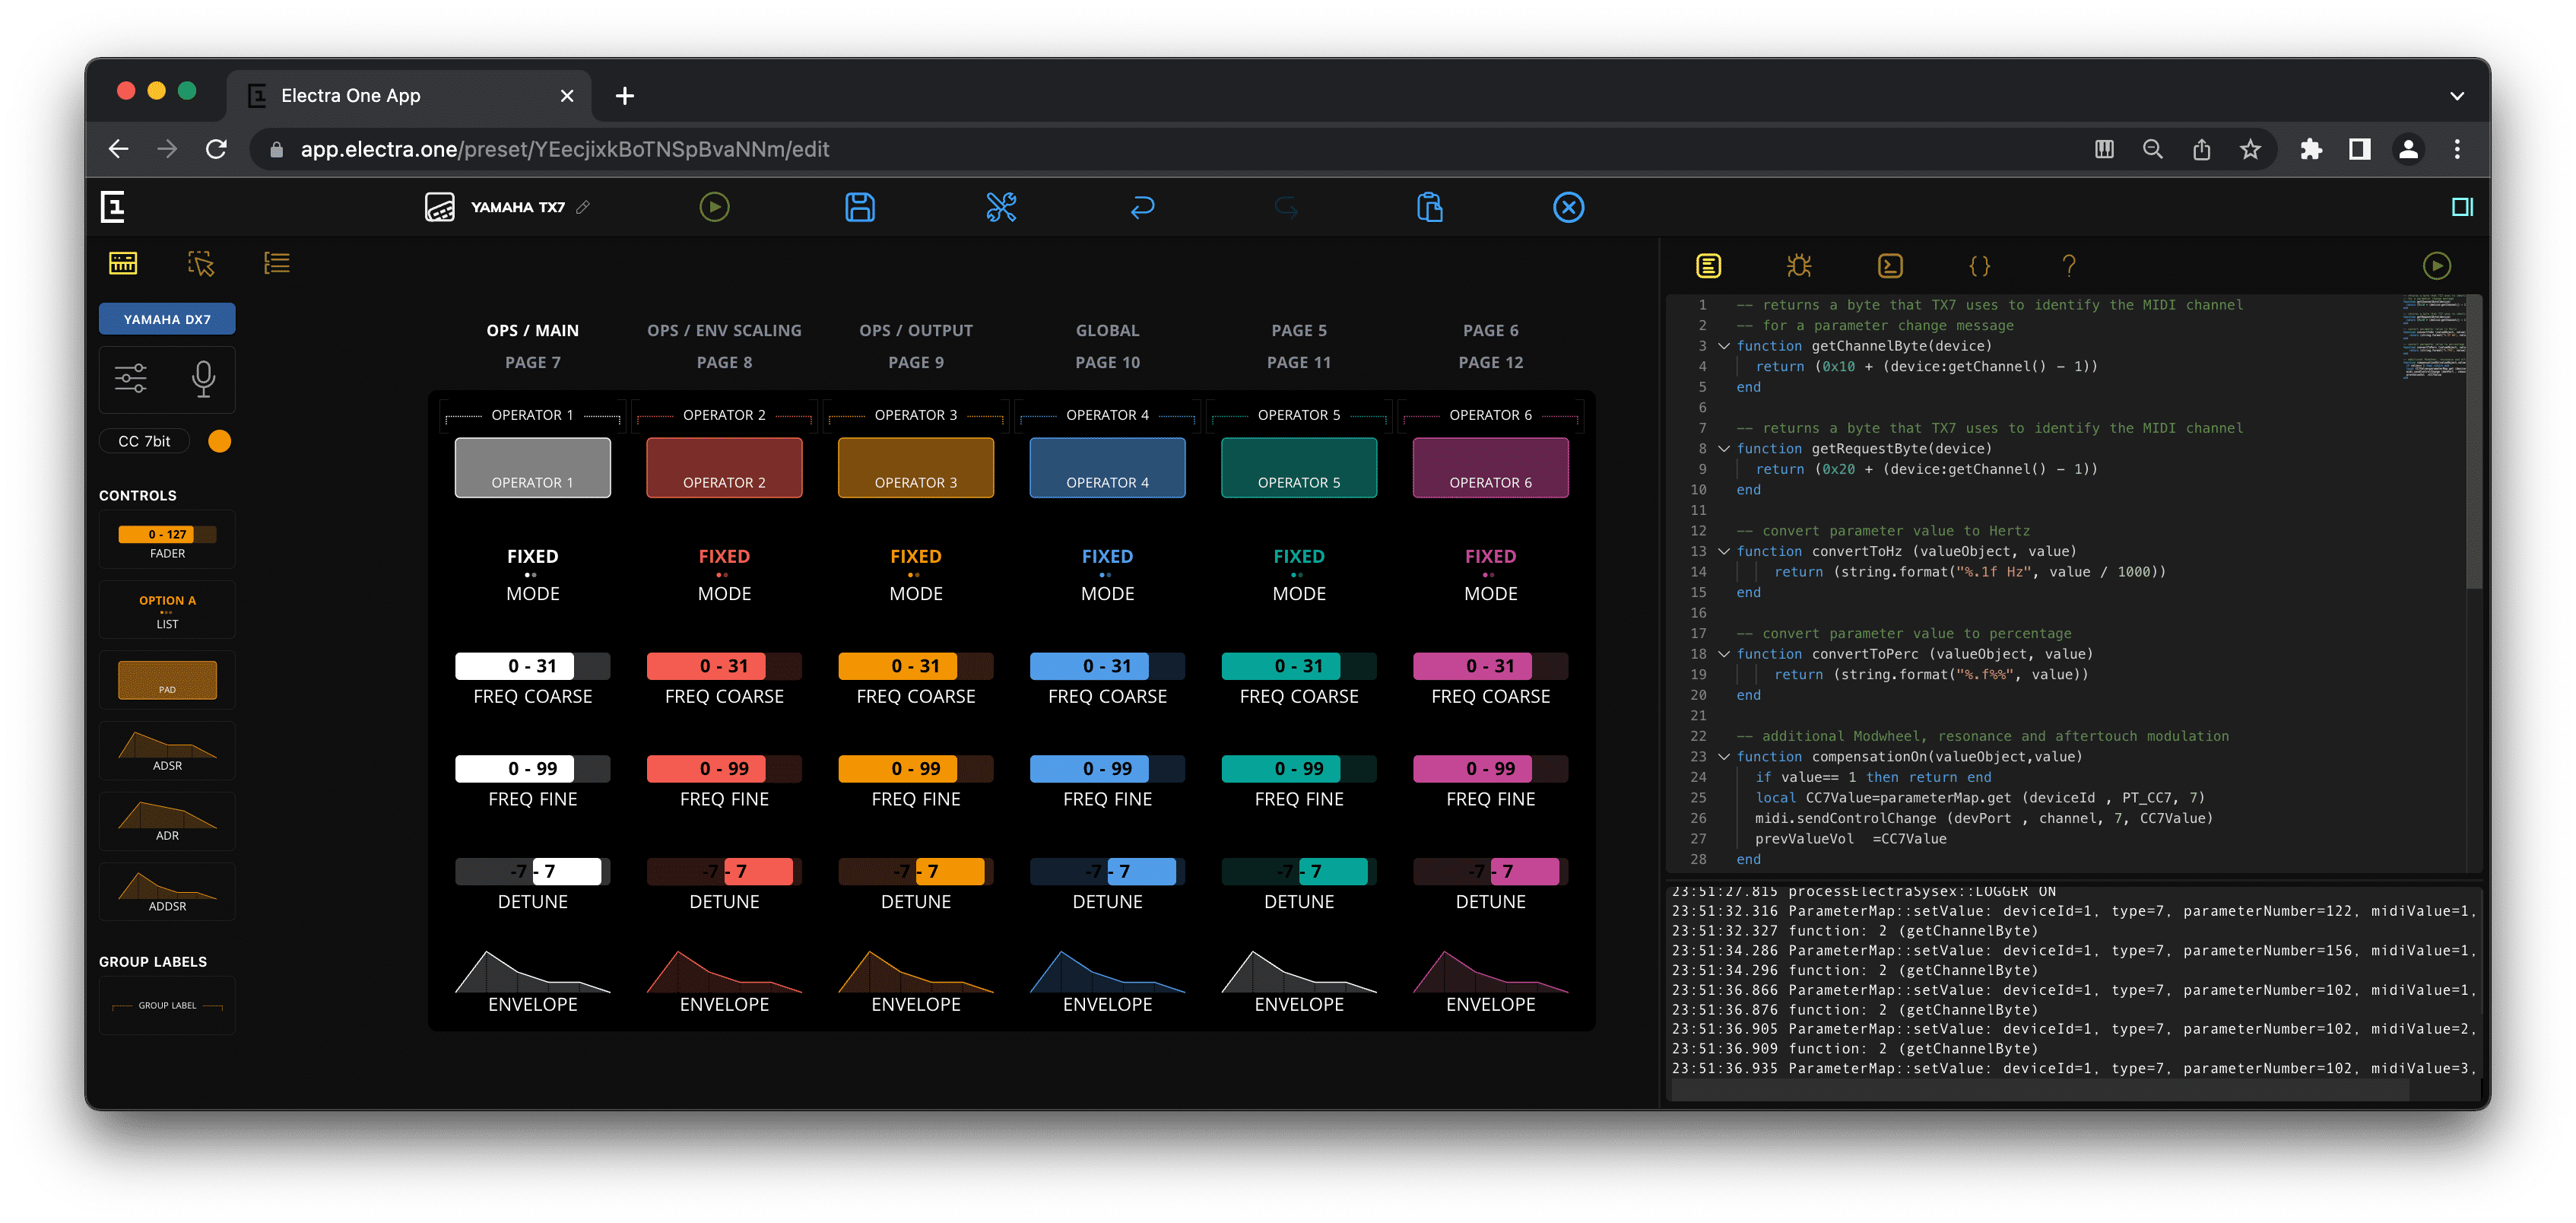
Task: Toggle the orange color dot beside CC 7bit
Action: click(x=219, y=441)
